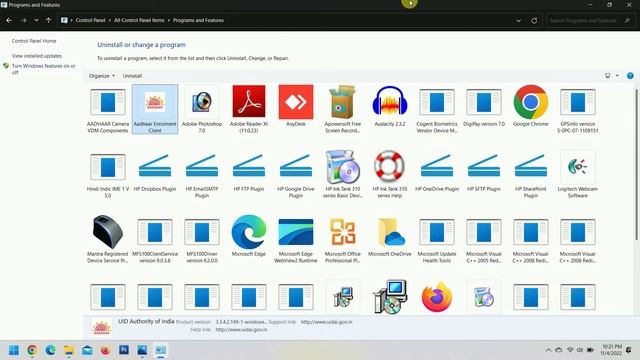This screenshot has width=640, height=360.
Task: Open the Windows Start menu
Action: 13,350
